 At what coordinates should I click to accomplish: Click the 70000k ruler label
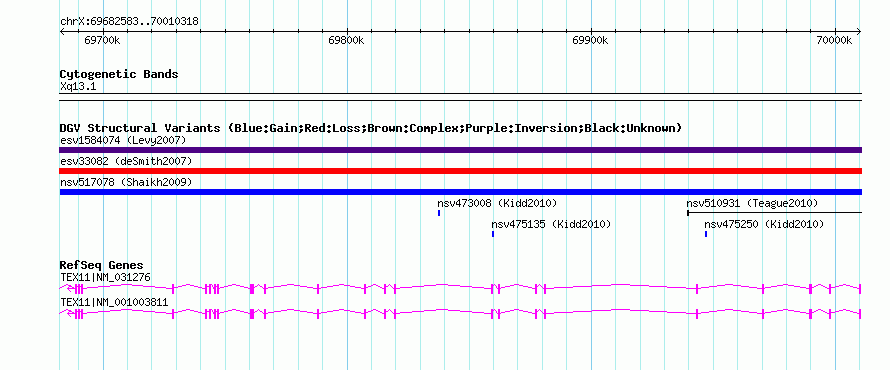[x=834, y=40]
